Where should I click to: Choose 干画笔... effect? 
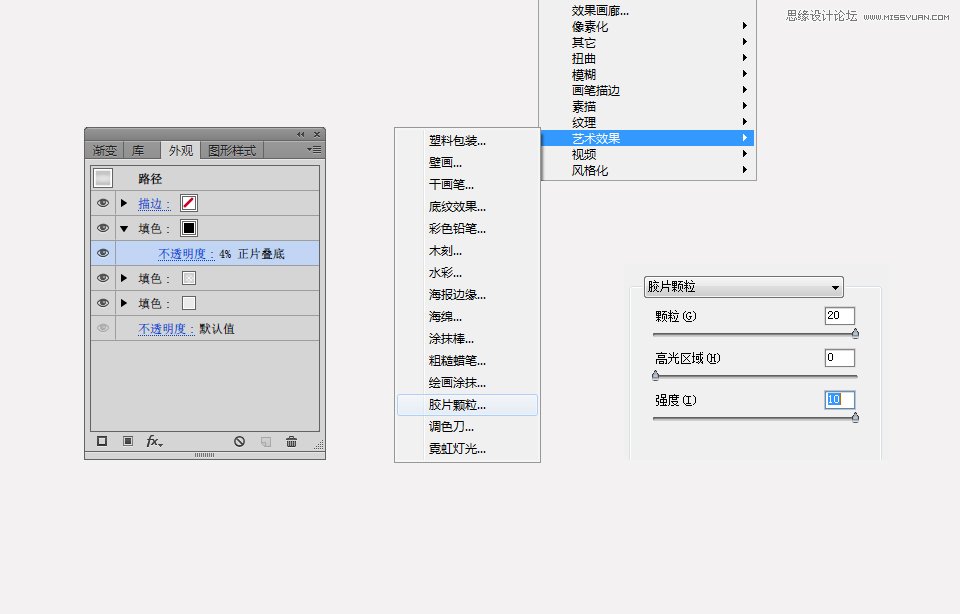(x=467, y=184)
